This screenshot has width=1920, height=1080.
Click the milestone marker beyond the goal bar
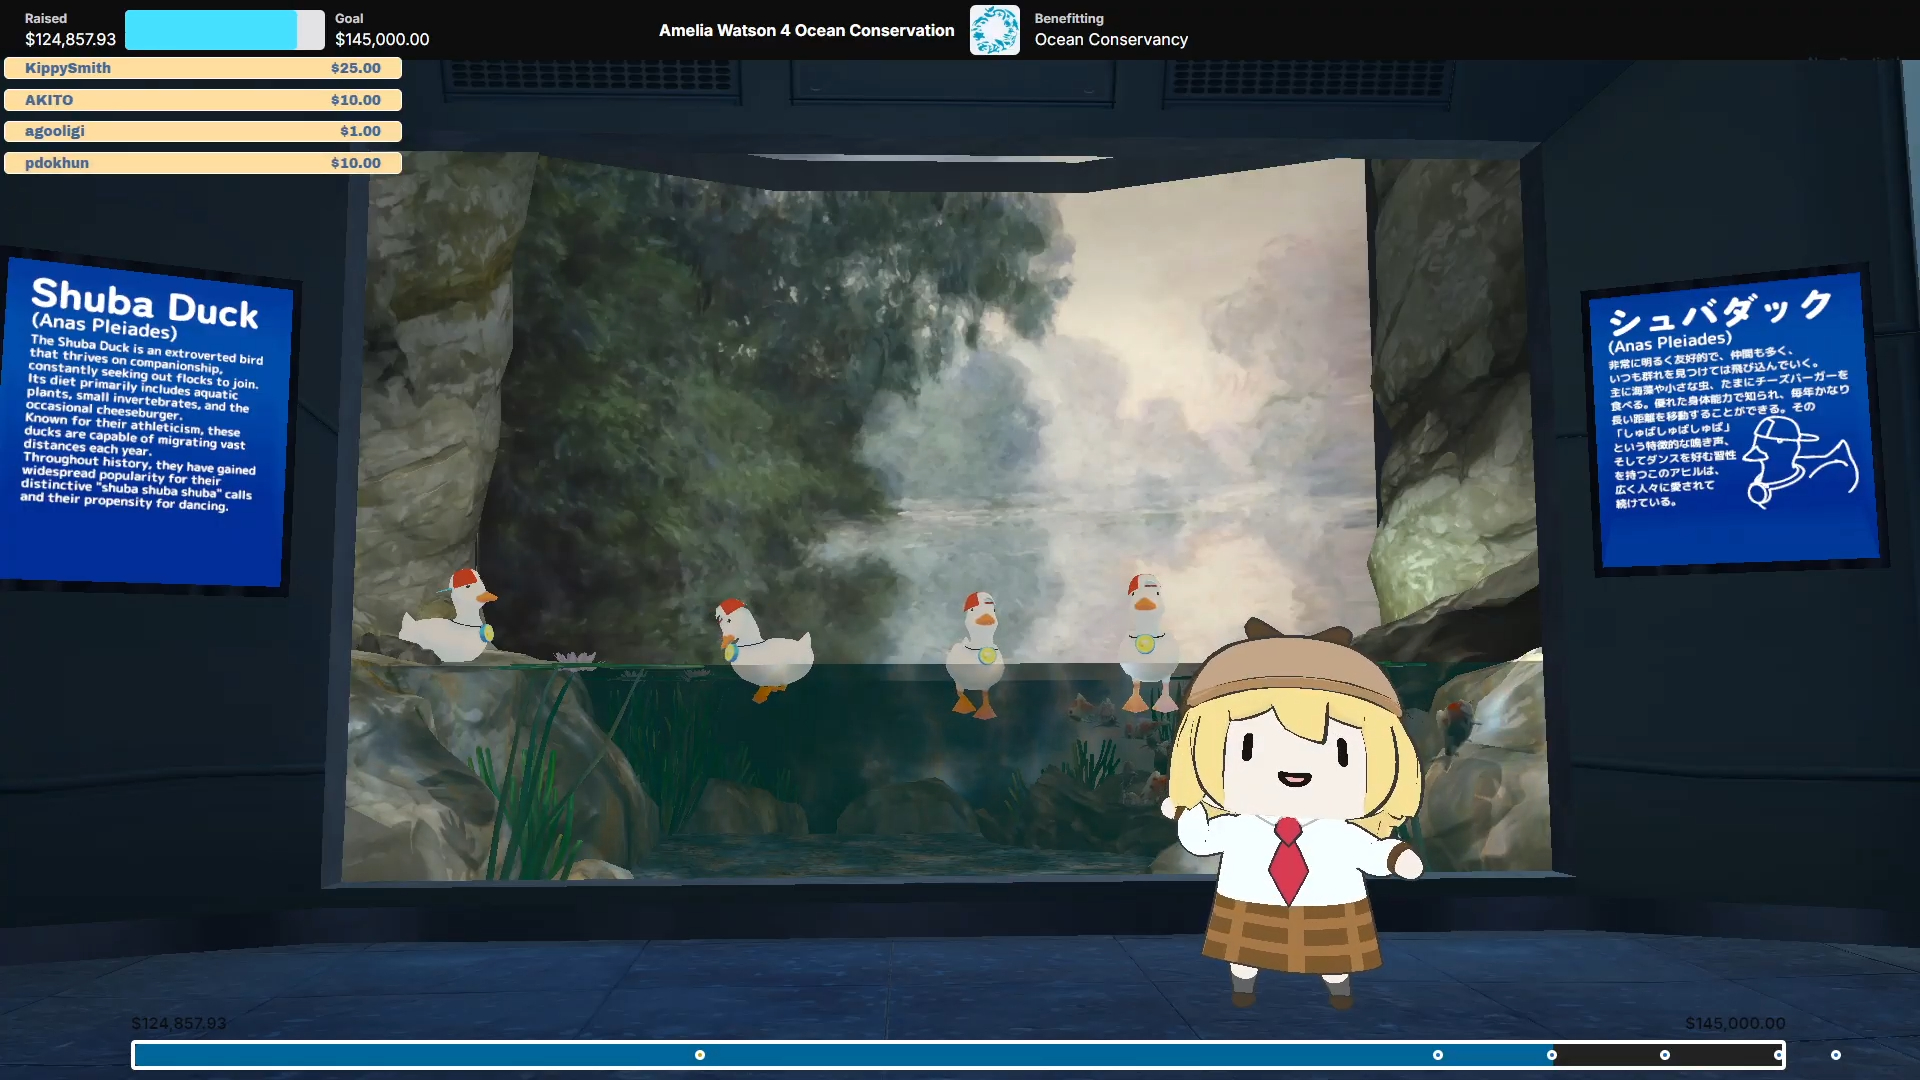1836,1055
